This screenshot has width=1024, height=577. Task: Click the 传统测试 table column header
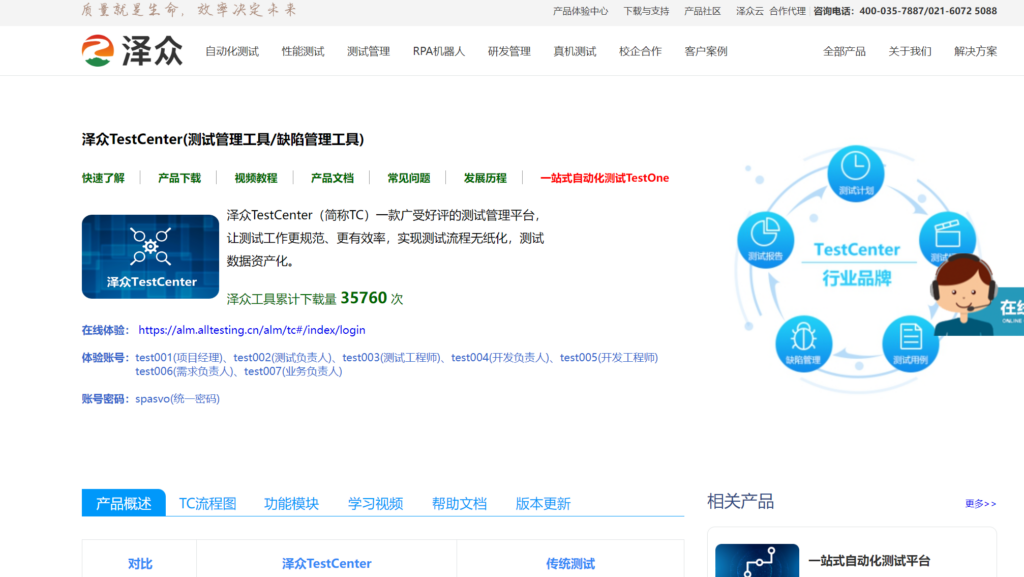tap(570, 563)
